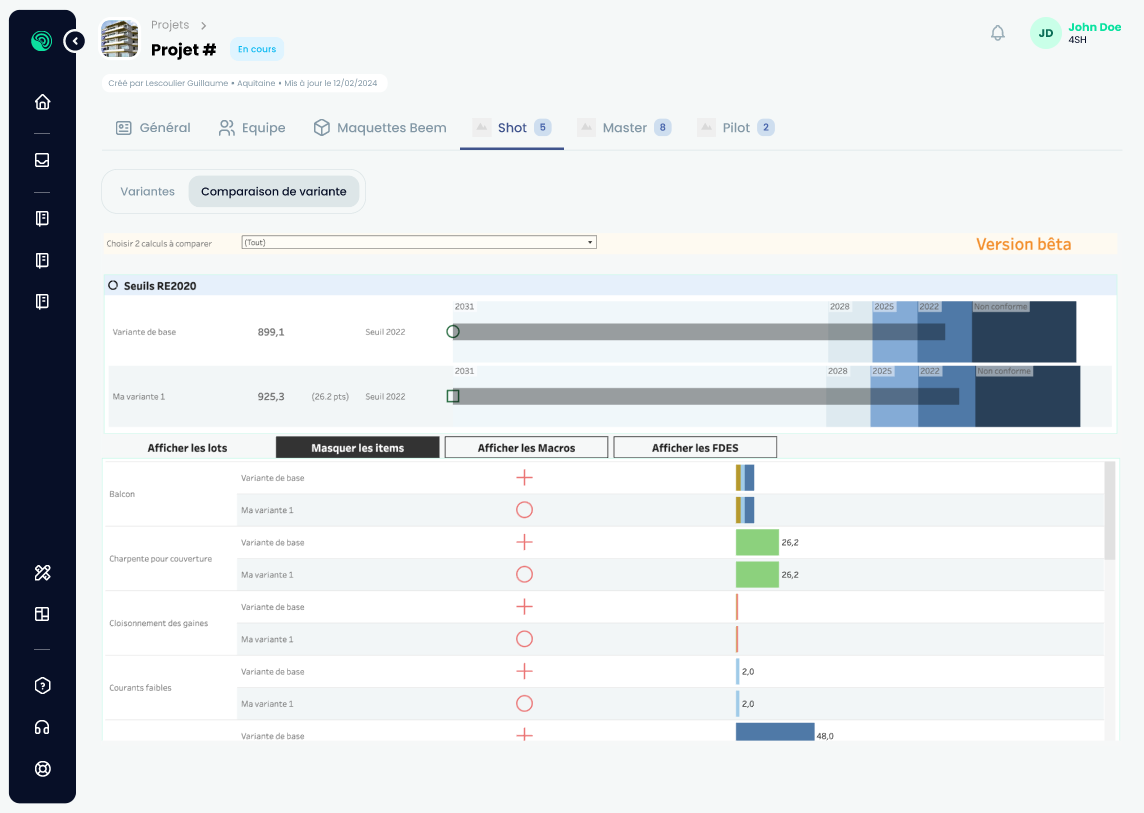Image resolution: width=1144 pixels, height=813 pixels.
Task: Collapse the sidebar with the arrow button
Action: [75, 41]
